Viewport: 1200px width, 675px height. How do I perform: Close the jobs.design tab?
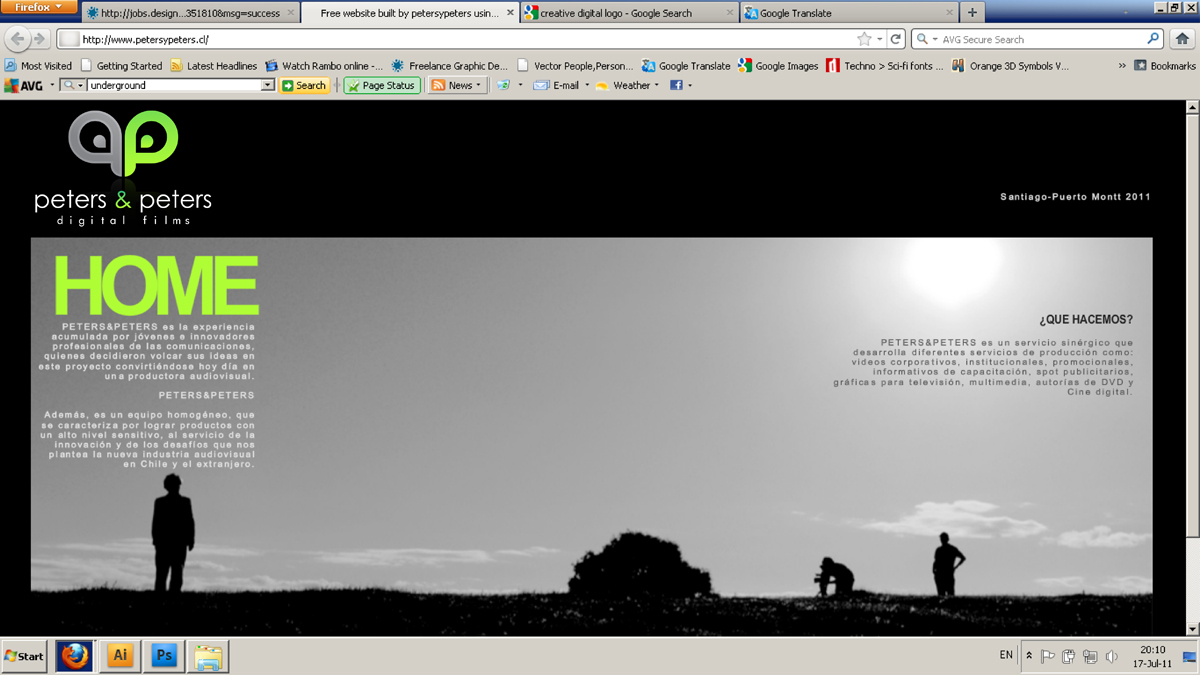coord(291,13)
